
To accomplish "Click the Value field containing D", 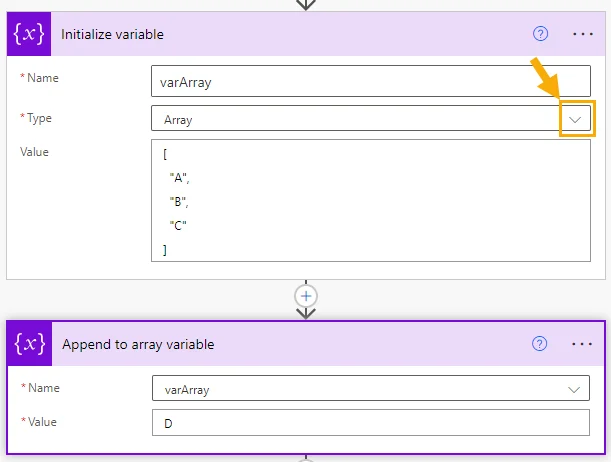I will coord(370,424).
